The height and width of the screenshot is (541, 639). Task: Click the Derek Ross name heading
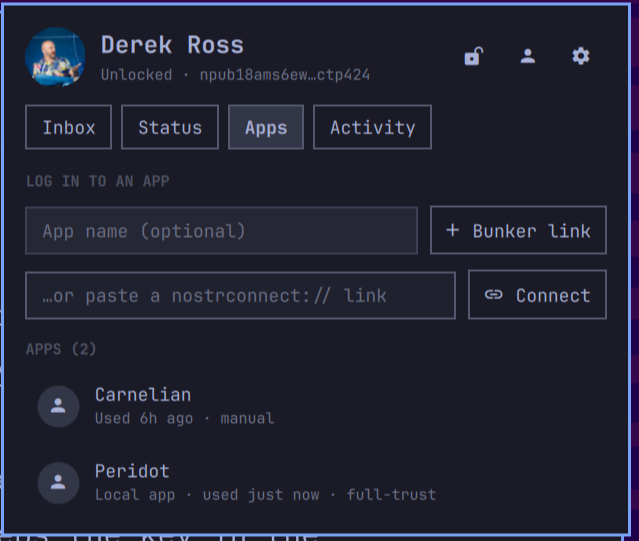tap(172, 44)
